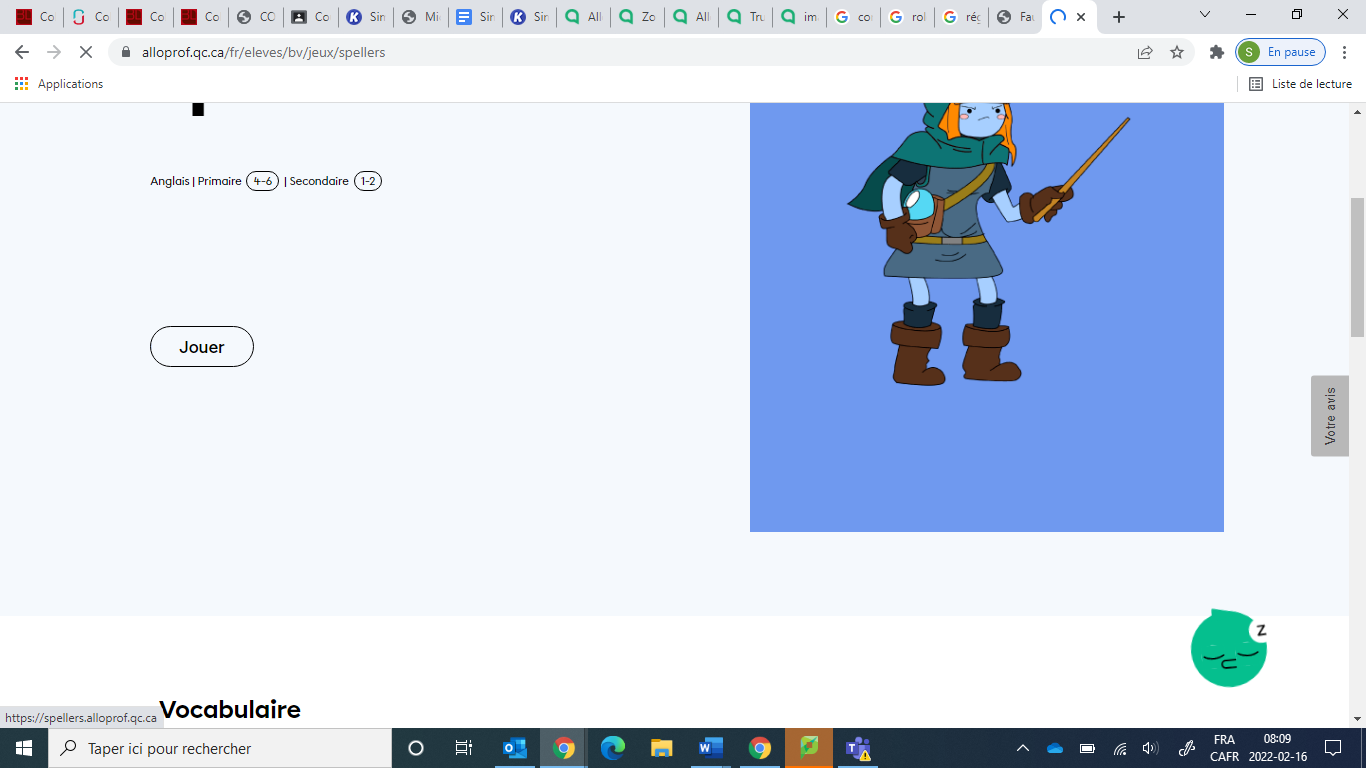Open the Chrome three-dot menu
This screenshot has width=1366, height=768.
(x=1345, y=52)
